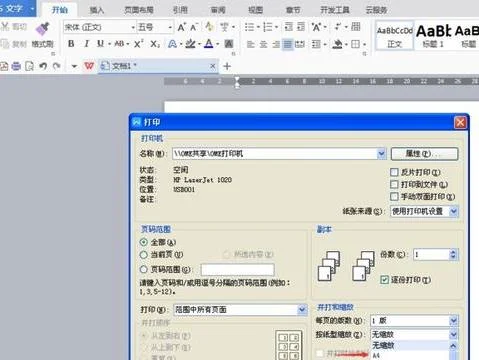This screenshot has width=479, height=360.
Task: Align paragraph text left
Action: [251, 44]
